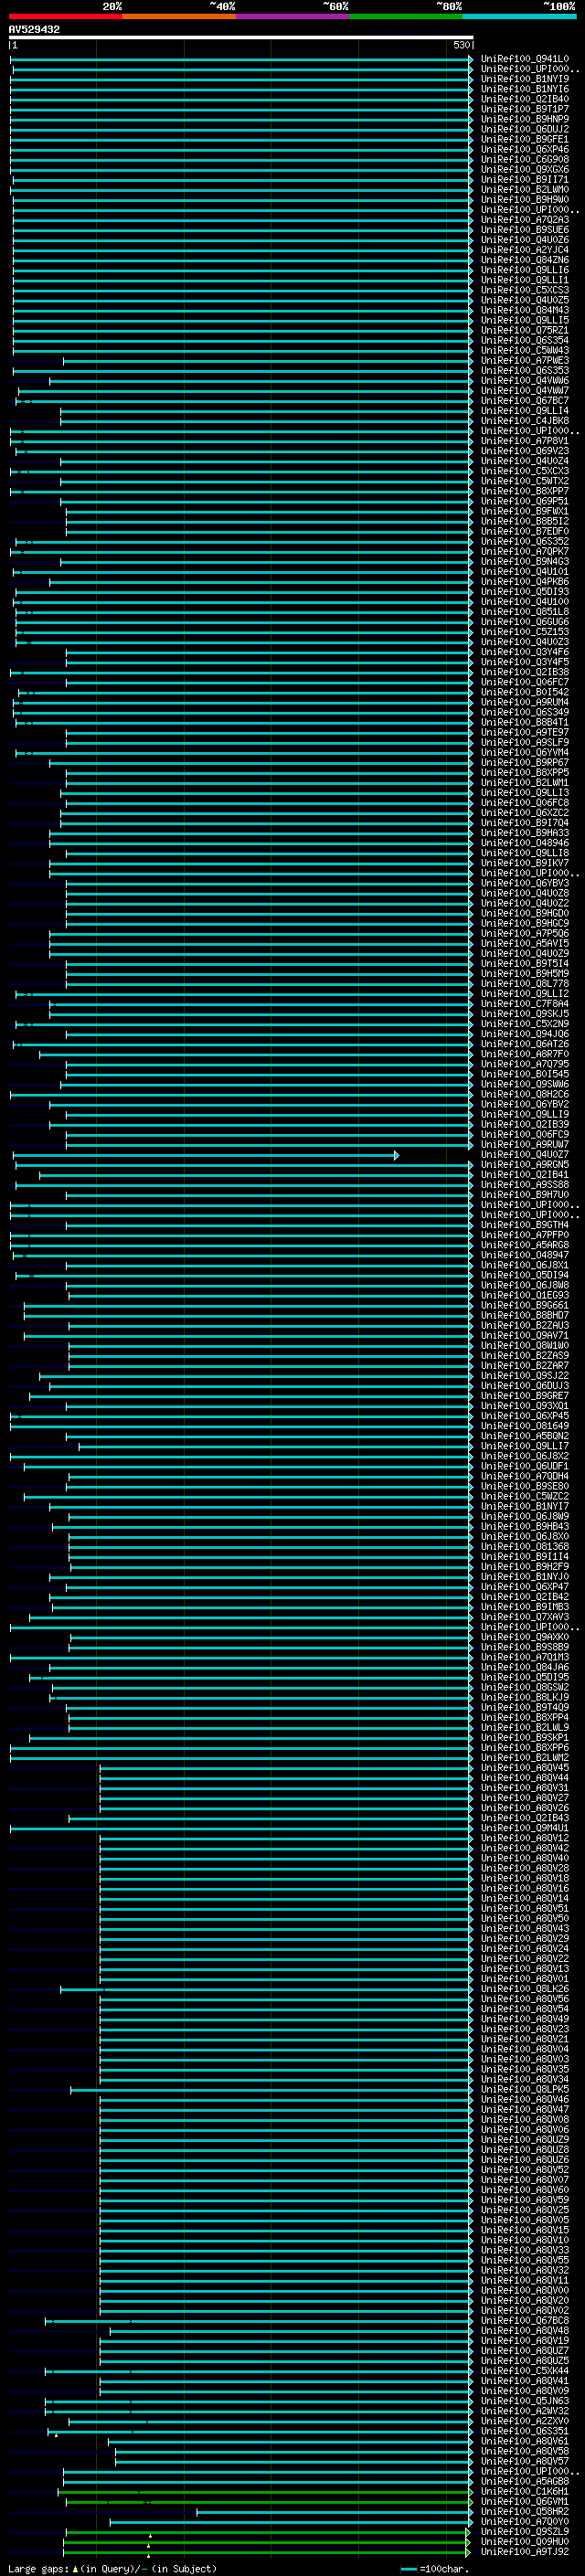Click hit label UniRef100_C5XCS3
Screen dimensions: 585x2576
(525, 290)
